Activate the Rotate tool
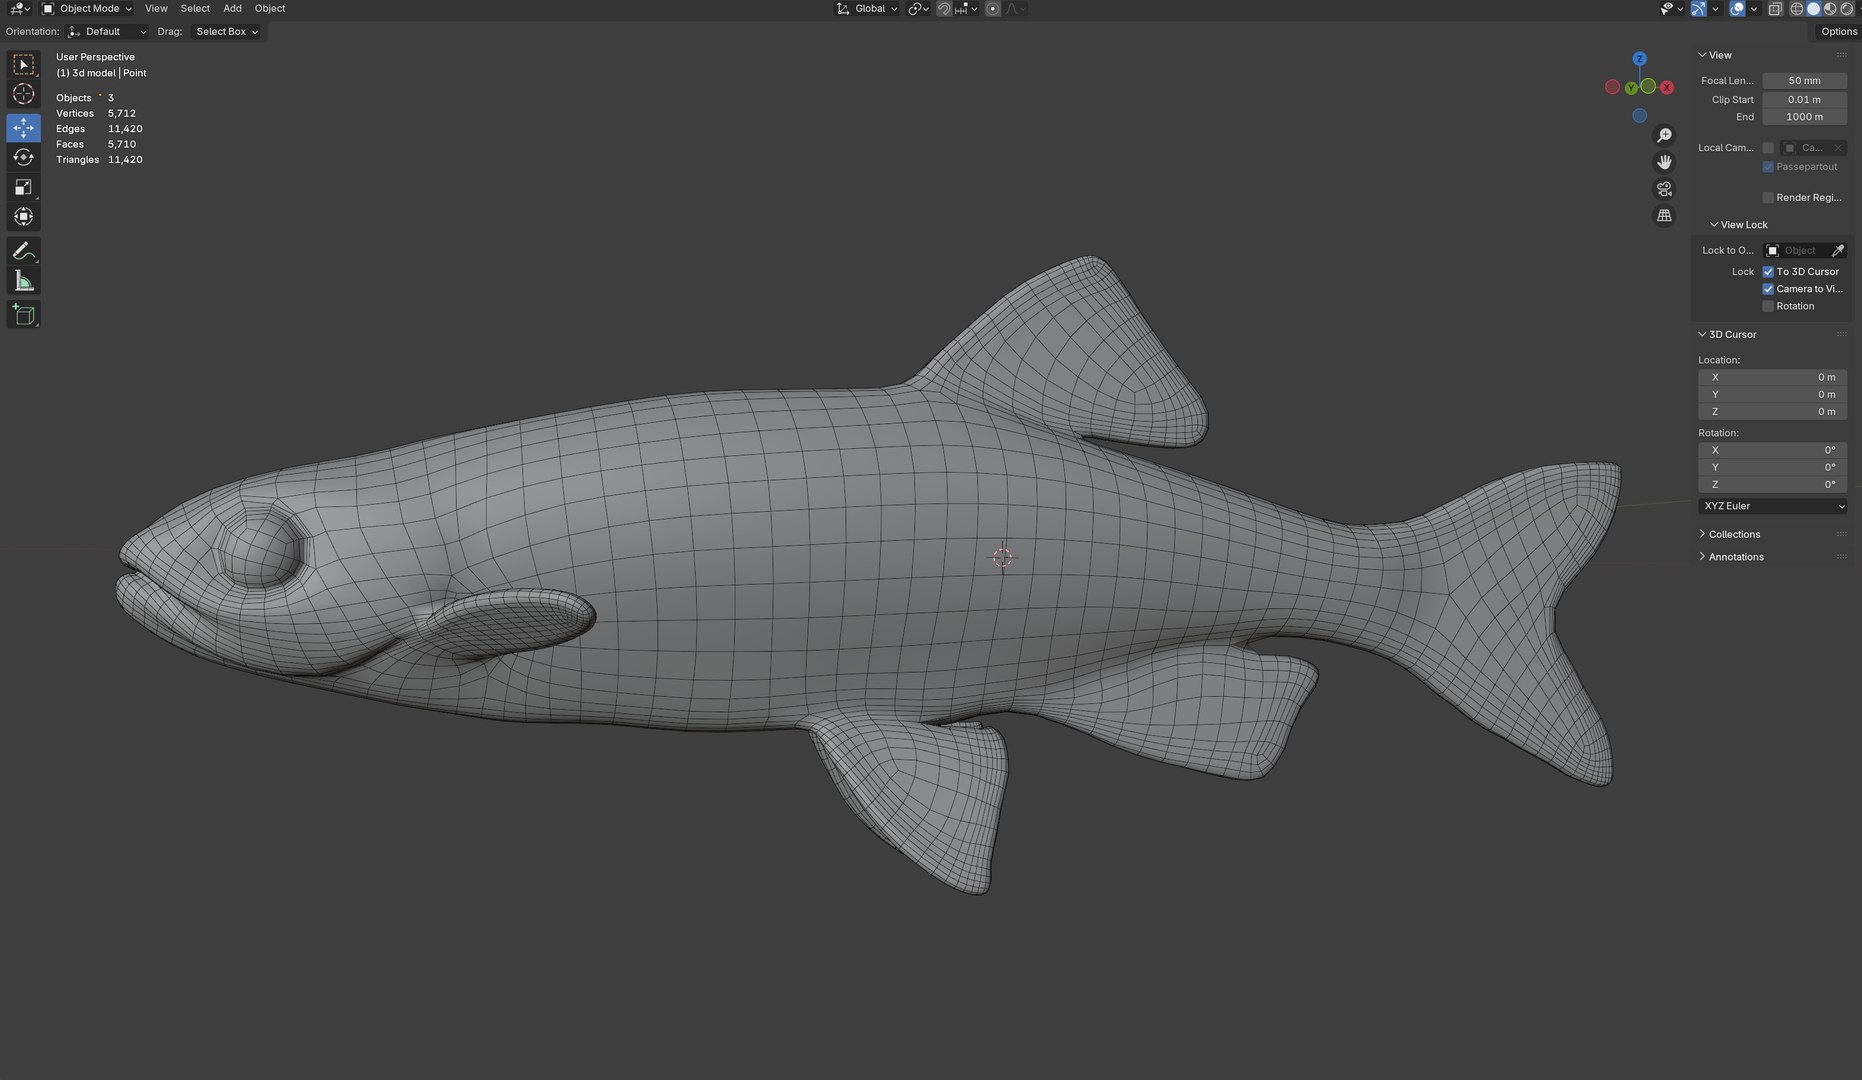This screenshot has width=1862, height=1080. [23, 157]
